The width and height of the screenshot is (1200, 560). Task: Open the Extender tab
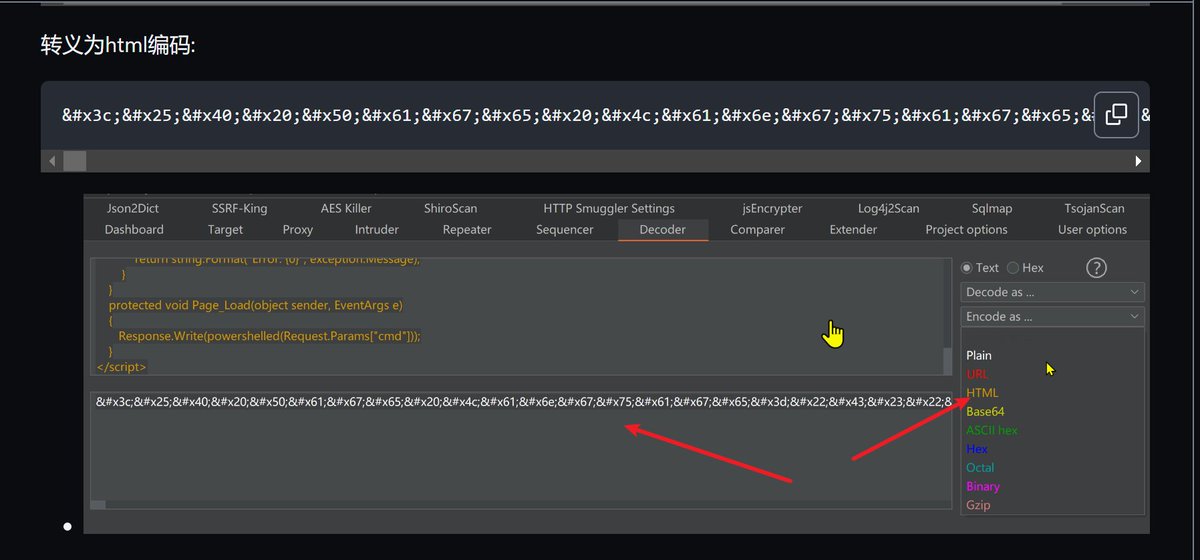point(853,229)
